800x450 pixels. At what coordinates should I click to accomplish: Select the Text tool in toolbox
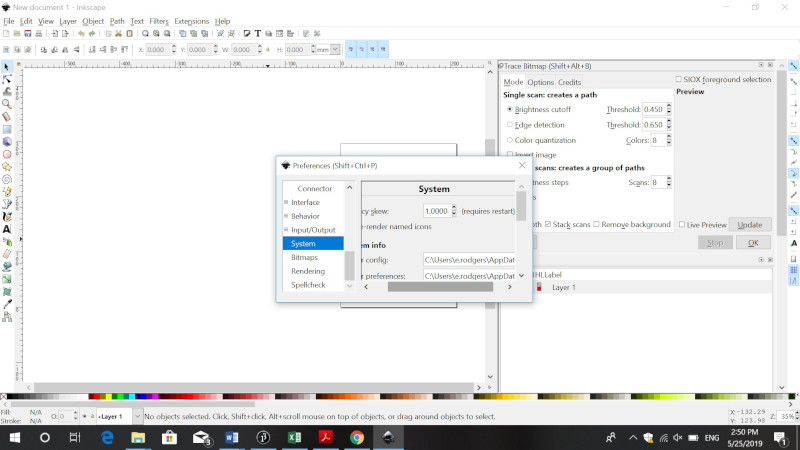(x=7, y=229)
